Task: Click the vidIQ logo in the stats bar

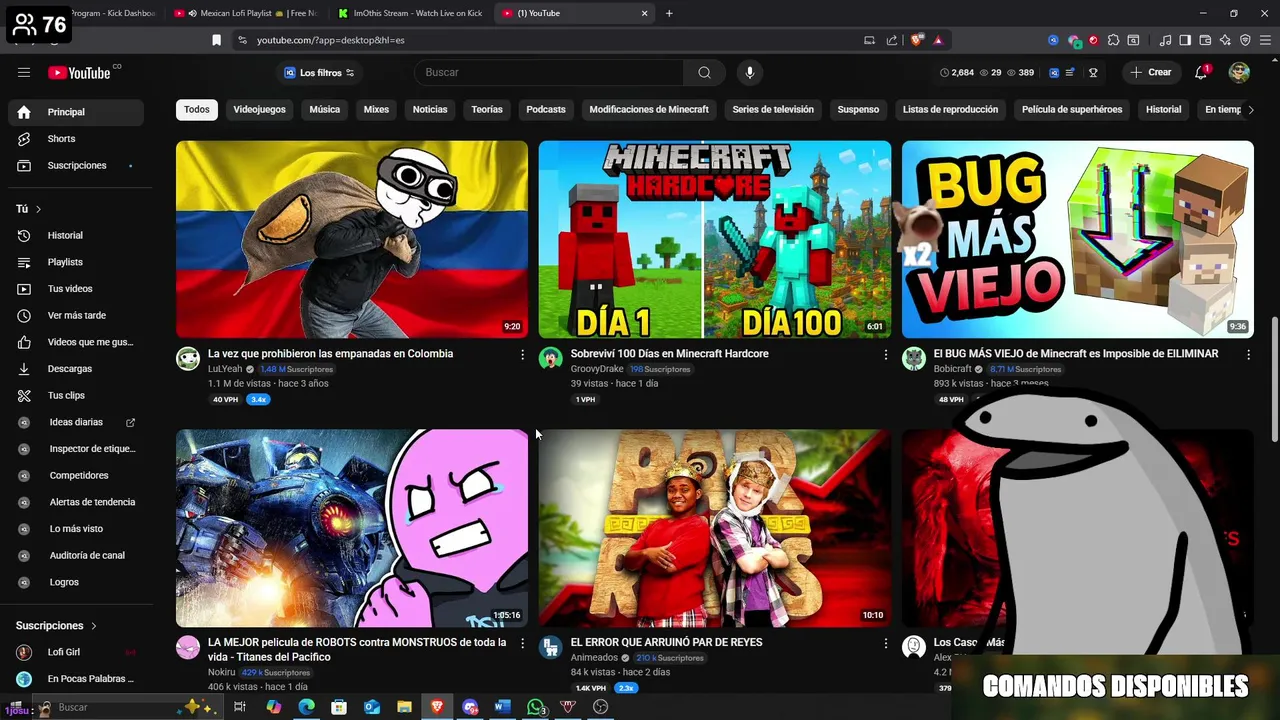Action: click(x=1054, y=73)
